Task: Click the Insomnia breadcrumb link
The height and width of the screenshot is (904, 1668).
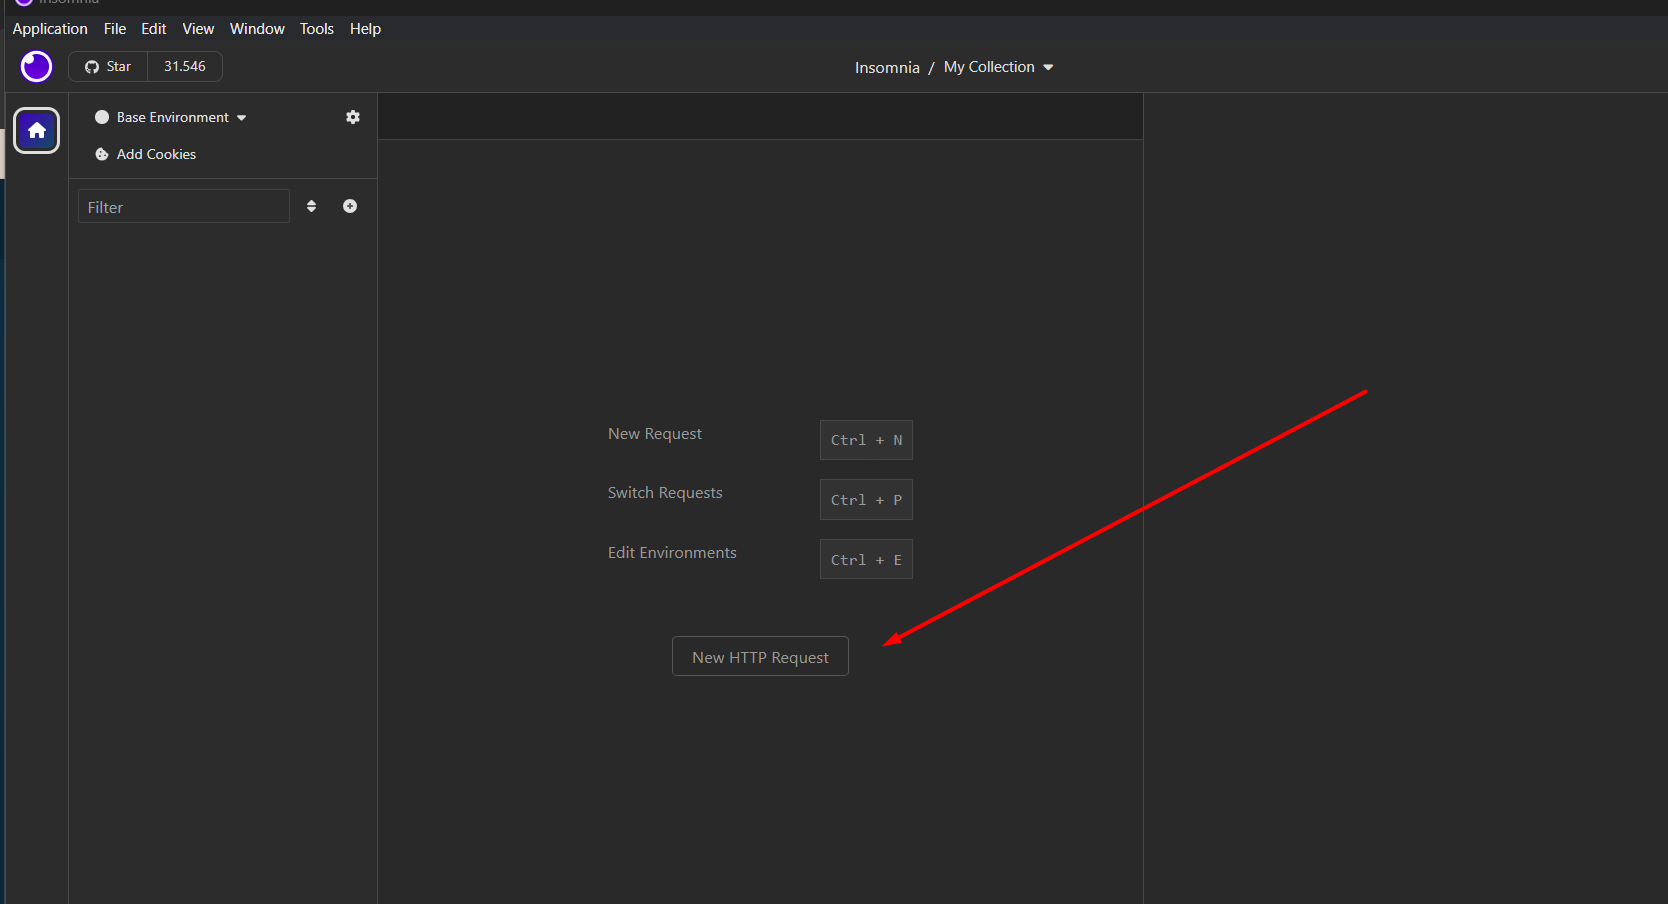Action: point(887,67)
